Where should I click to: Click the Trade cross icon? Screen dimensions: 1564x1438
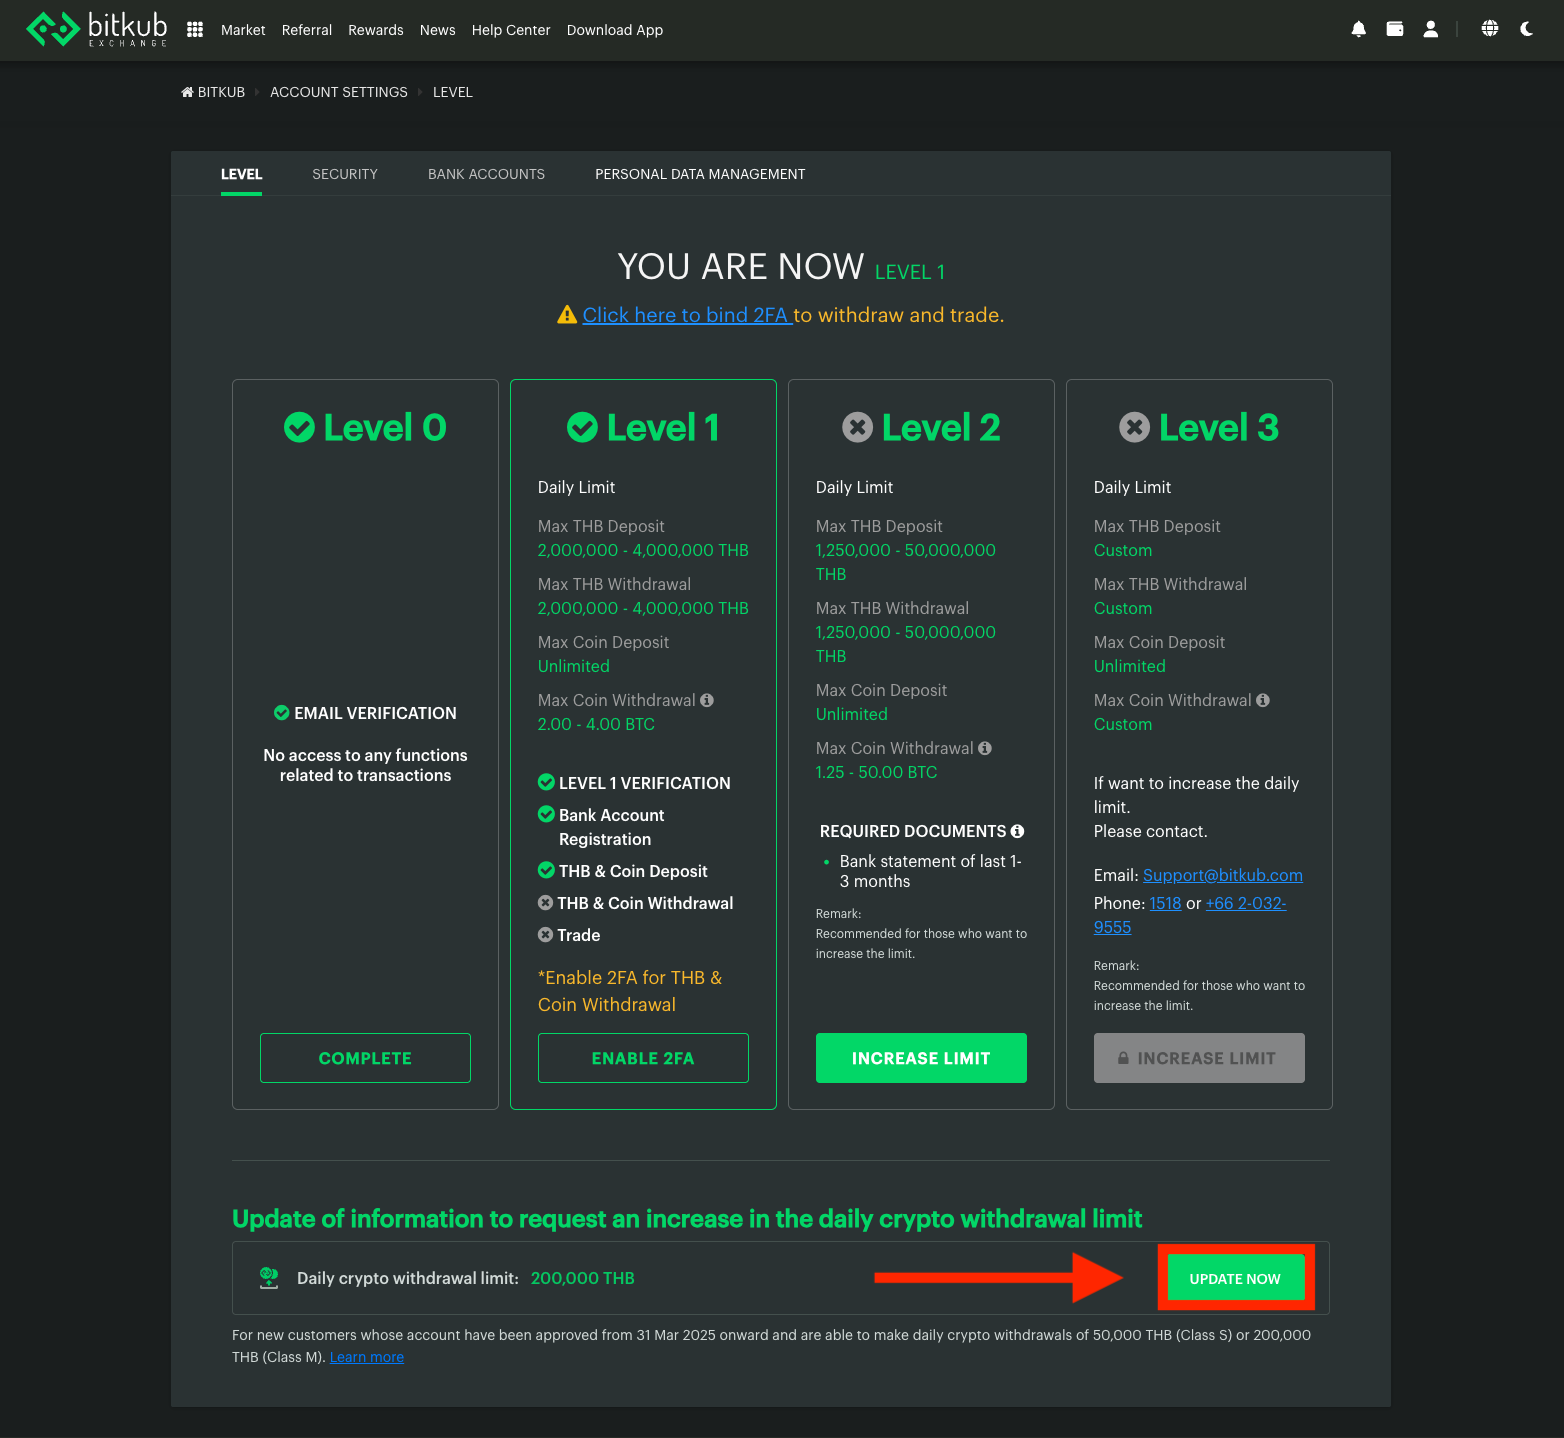tap(545, 935)
